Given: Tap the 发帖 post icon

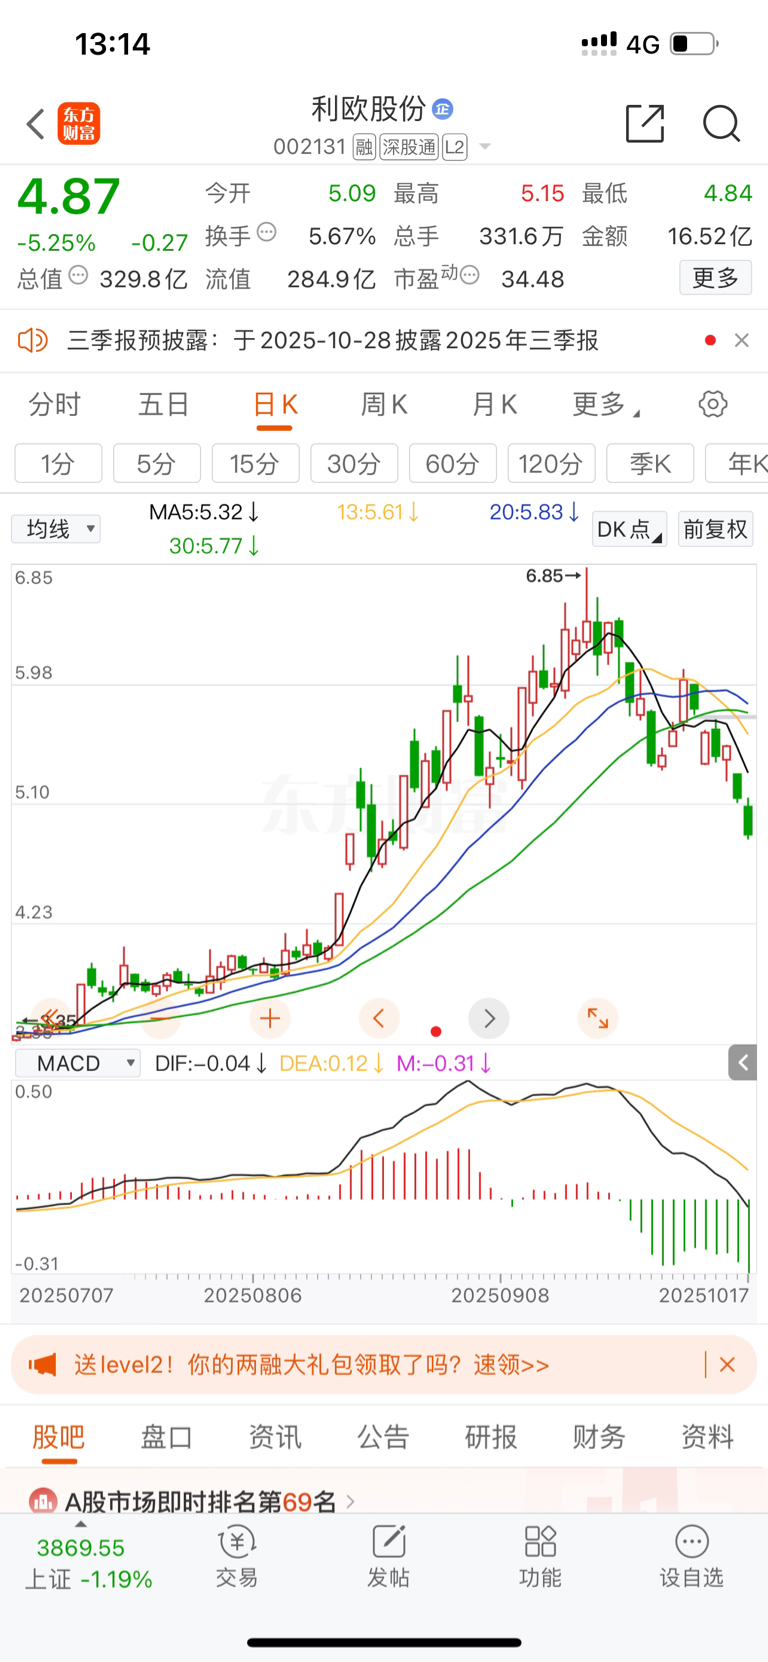Looking at the screenshot, I should tap(388, 1557).
